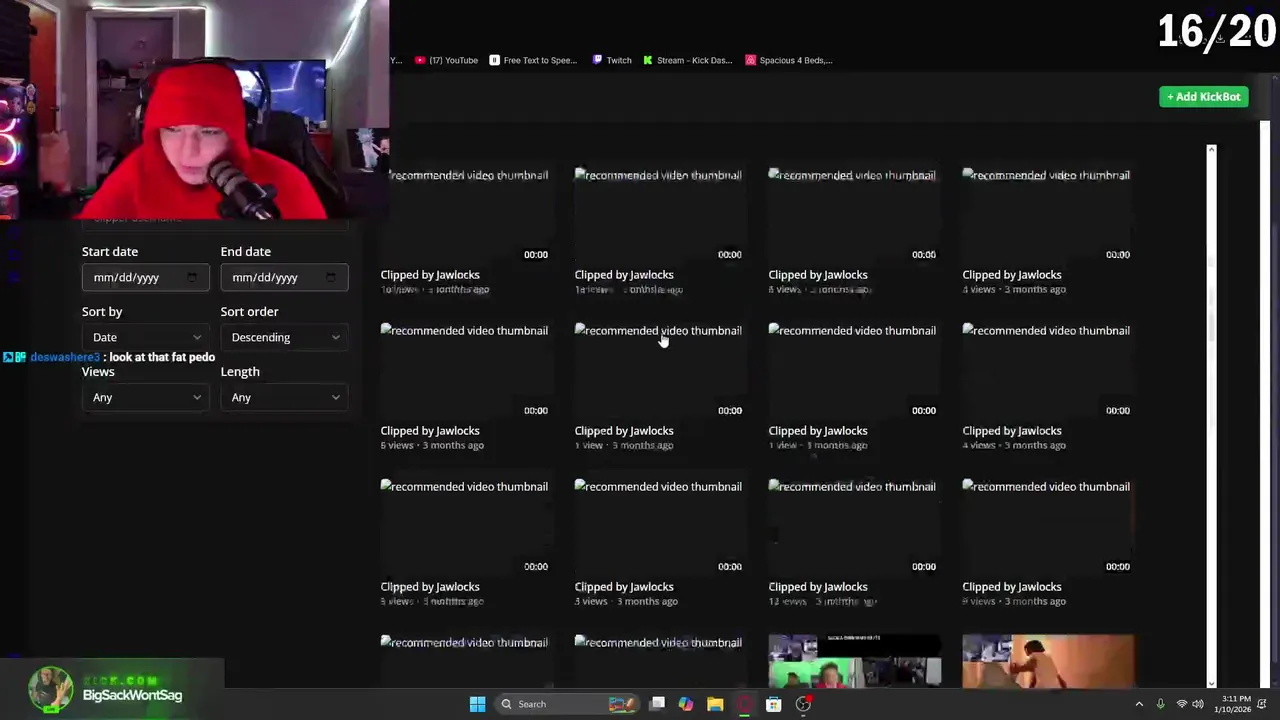Click the clips list scrollbar up arrow
The height and width of the screenshot is (720, 1280).
(1211, 150)
